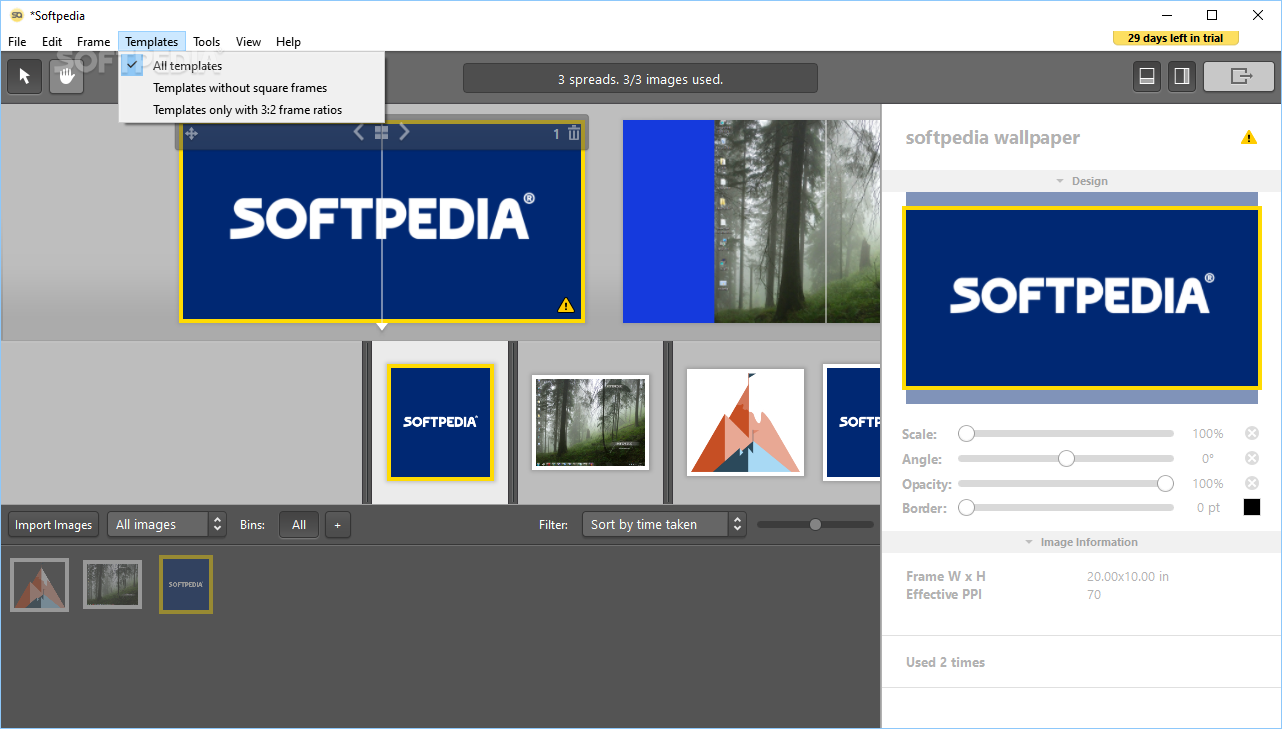Viewport: 1282px width, 729px height.
Task: Click the Effective PPI value 70
Action: coord(1094,594)
